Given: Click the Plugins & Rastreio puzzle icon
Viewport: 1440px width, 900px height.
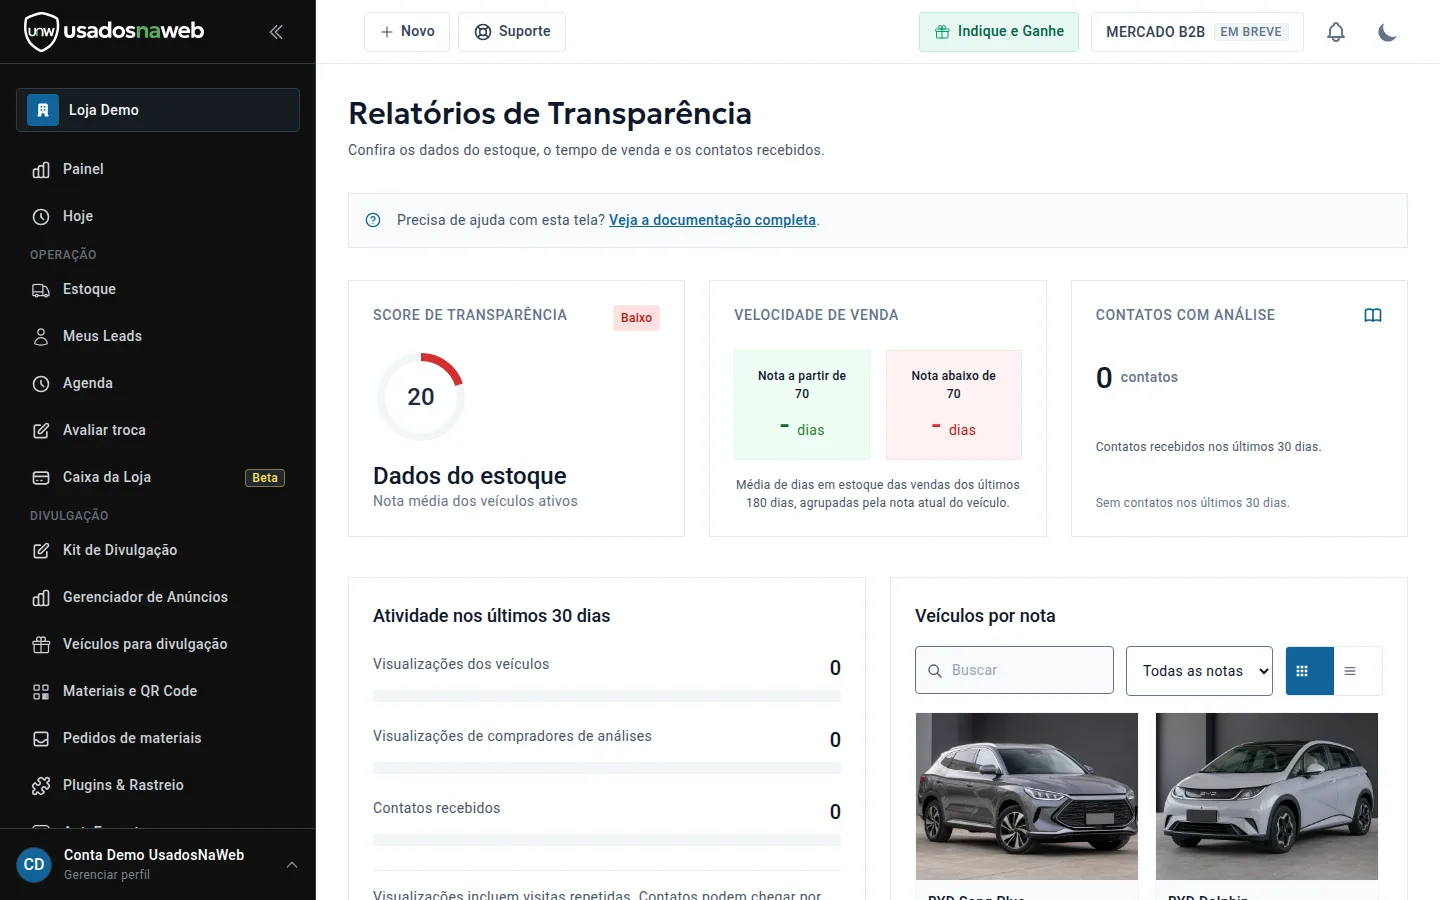Looking at the screenshot, I should (x=41, y=786).
